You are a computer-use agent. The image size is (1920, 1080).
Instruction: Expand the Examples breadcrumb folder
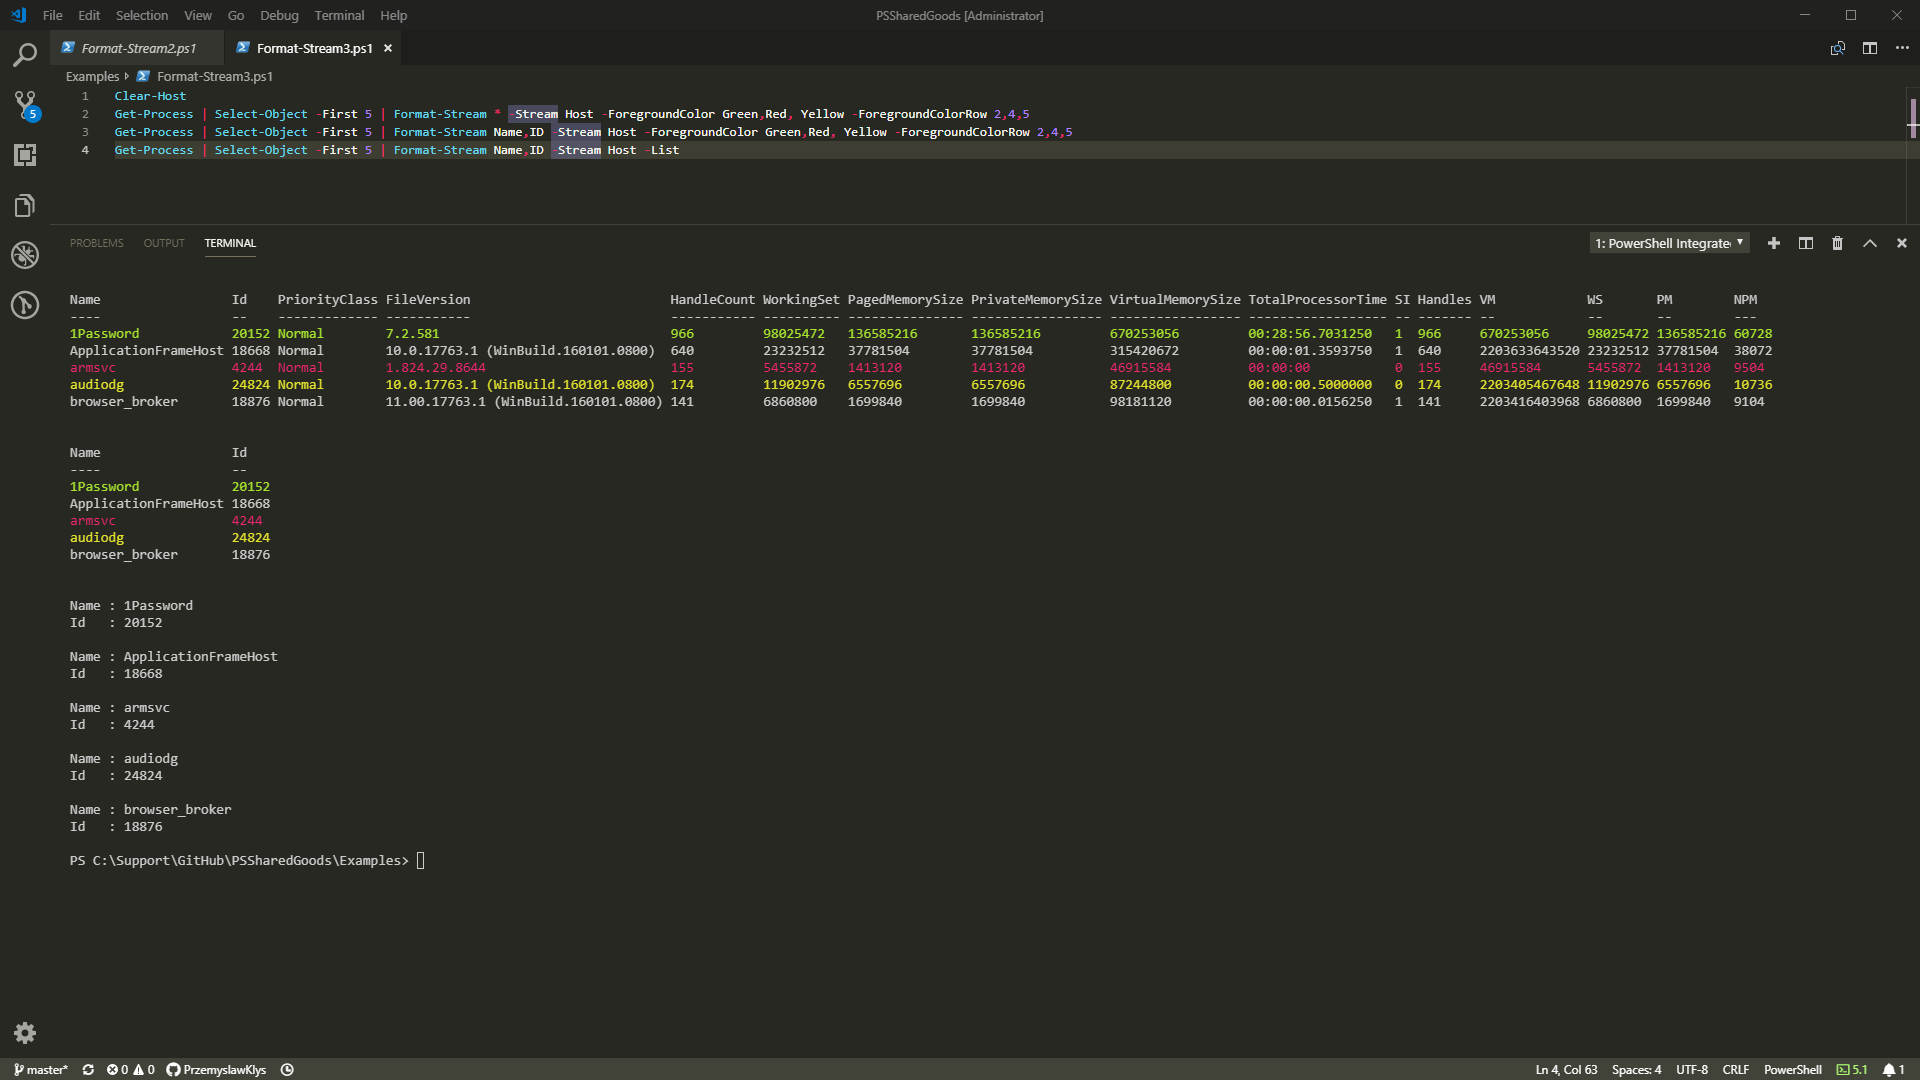[92, 76]
